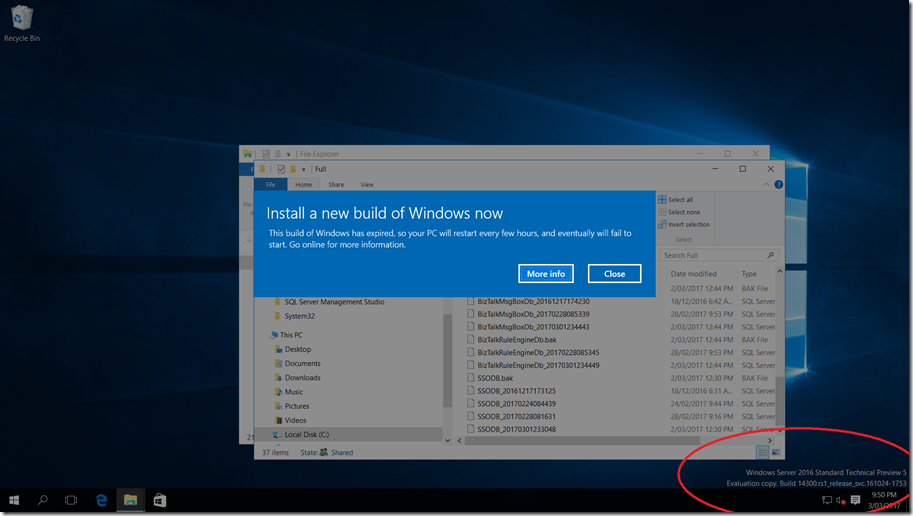
Task: Launch Microsoft Edge from the taskbar
Action: 101,500
